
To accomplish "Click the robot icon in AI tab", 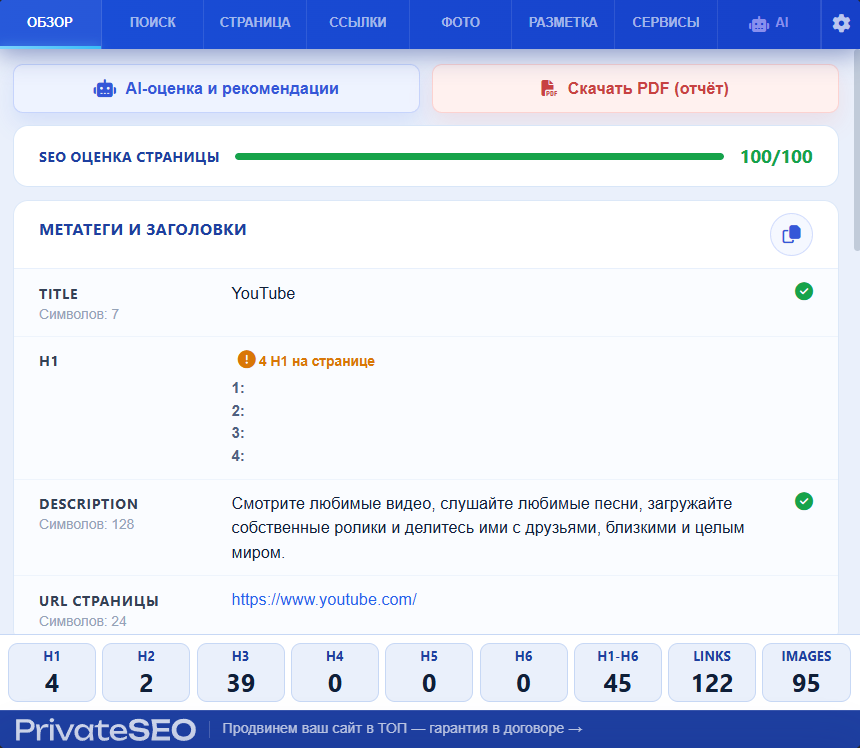I will coord(759,24).
